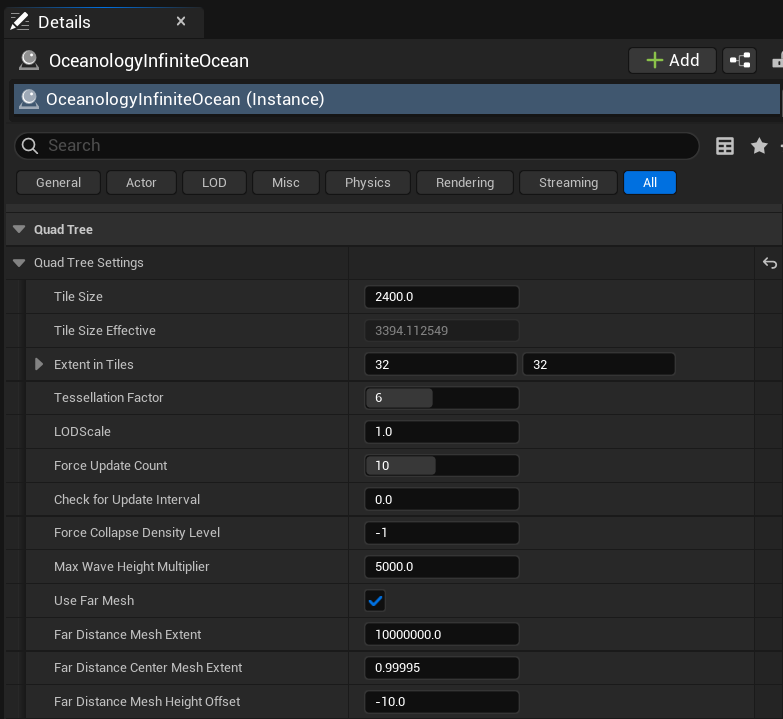The width and height of the screenshot is (783, 719).
Task: Click the Tile Size Effective read-only value
Action: pyautogui.click(x=442, y=331)
